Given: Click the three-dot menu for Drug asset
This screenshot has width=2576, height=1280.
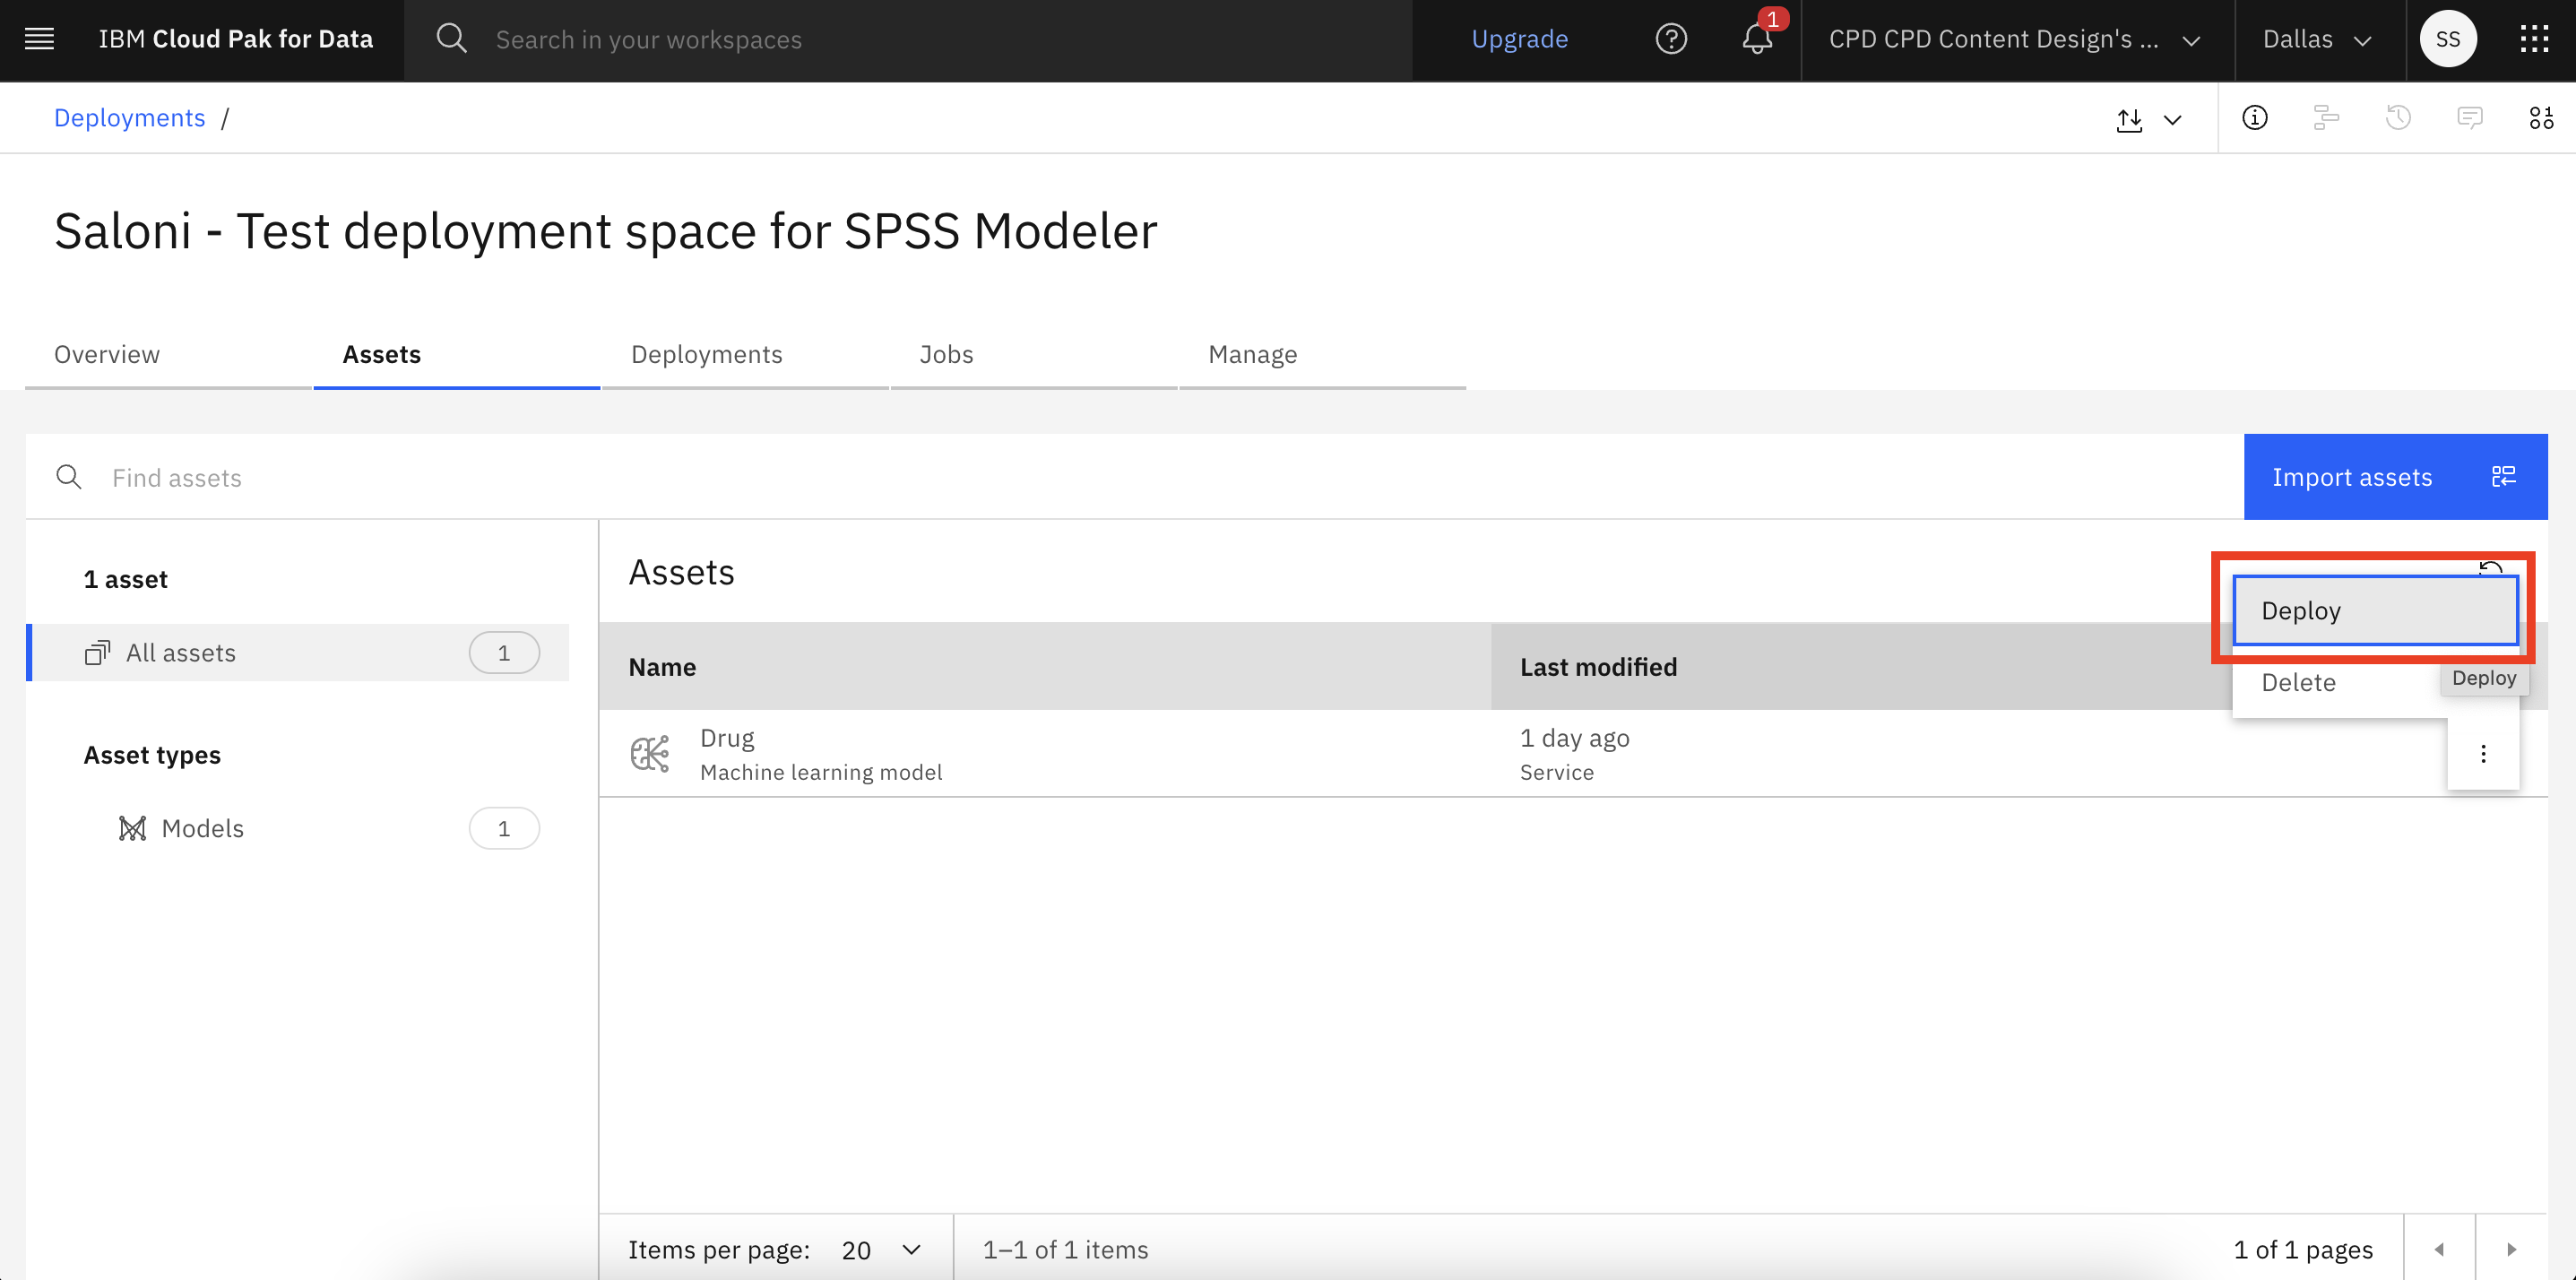Looking at the screenshot, I should pos(2484,754).
